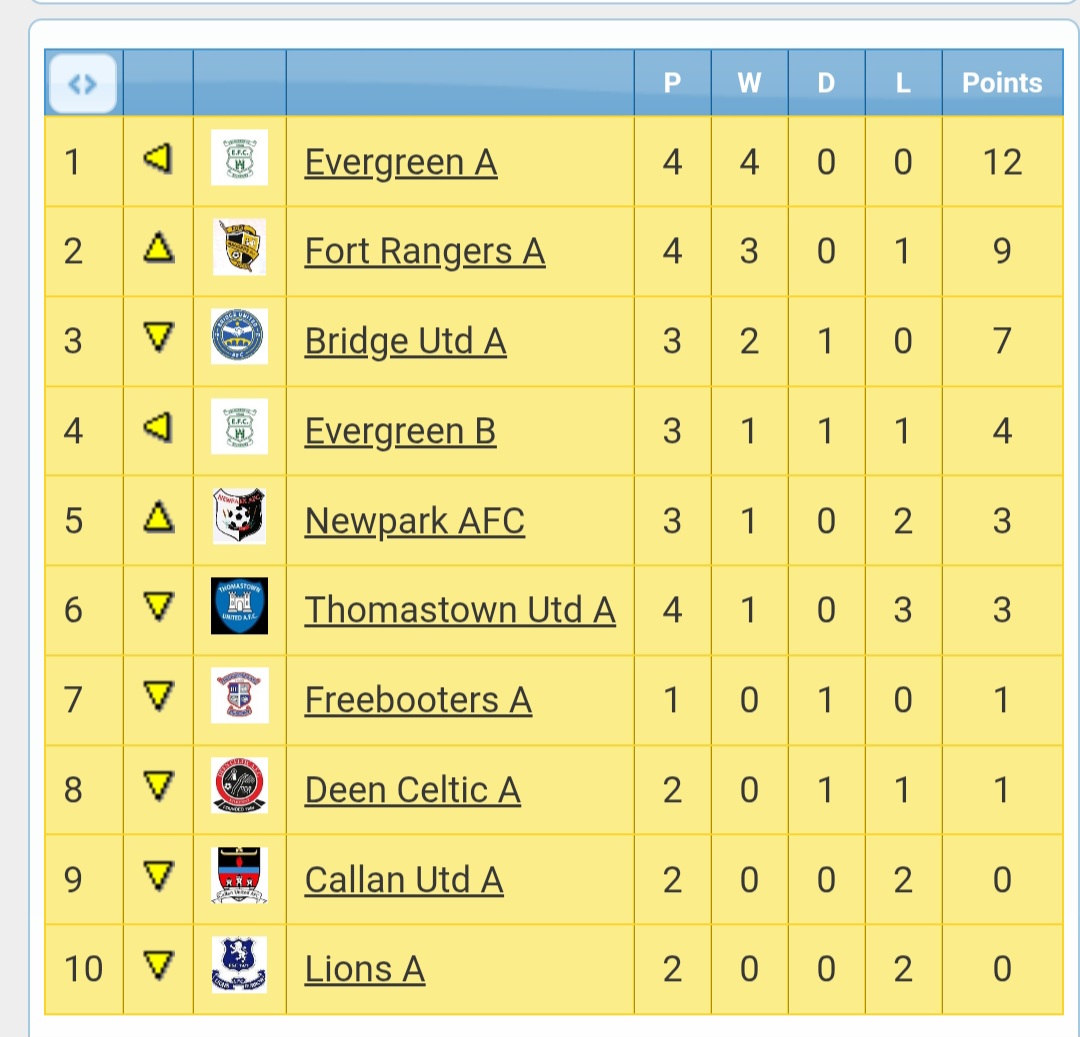Click up arrow next to Fort Rangers A

click(158, 248)
